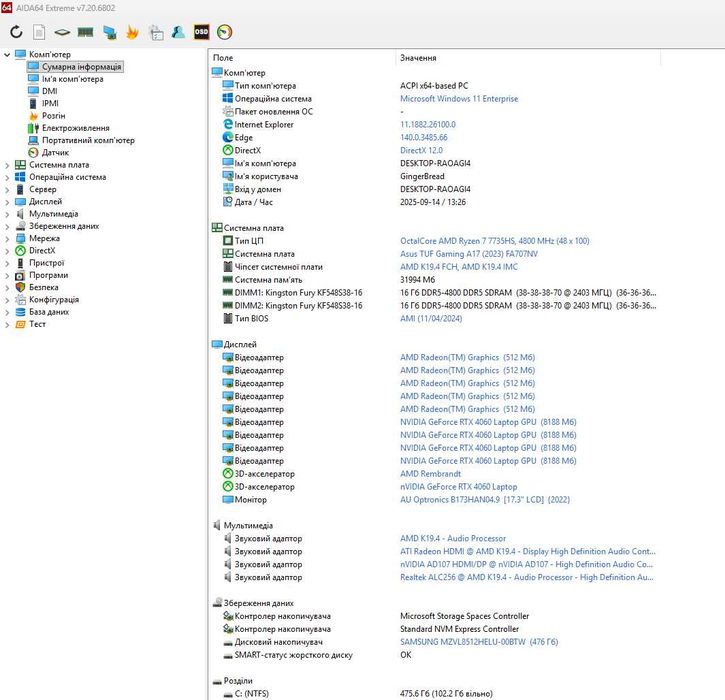The width and height of the screenshot is (725, 700).
Task: Click the AIDA64 app icon in title bar
Action: [6, 7]
